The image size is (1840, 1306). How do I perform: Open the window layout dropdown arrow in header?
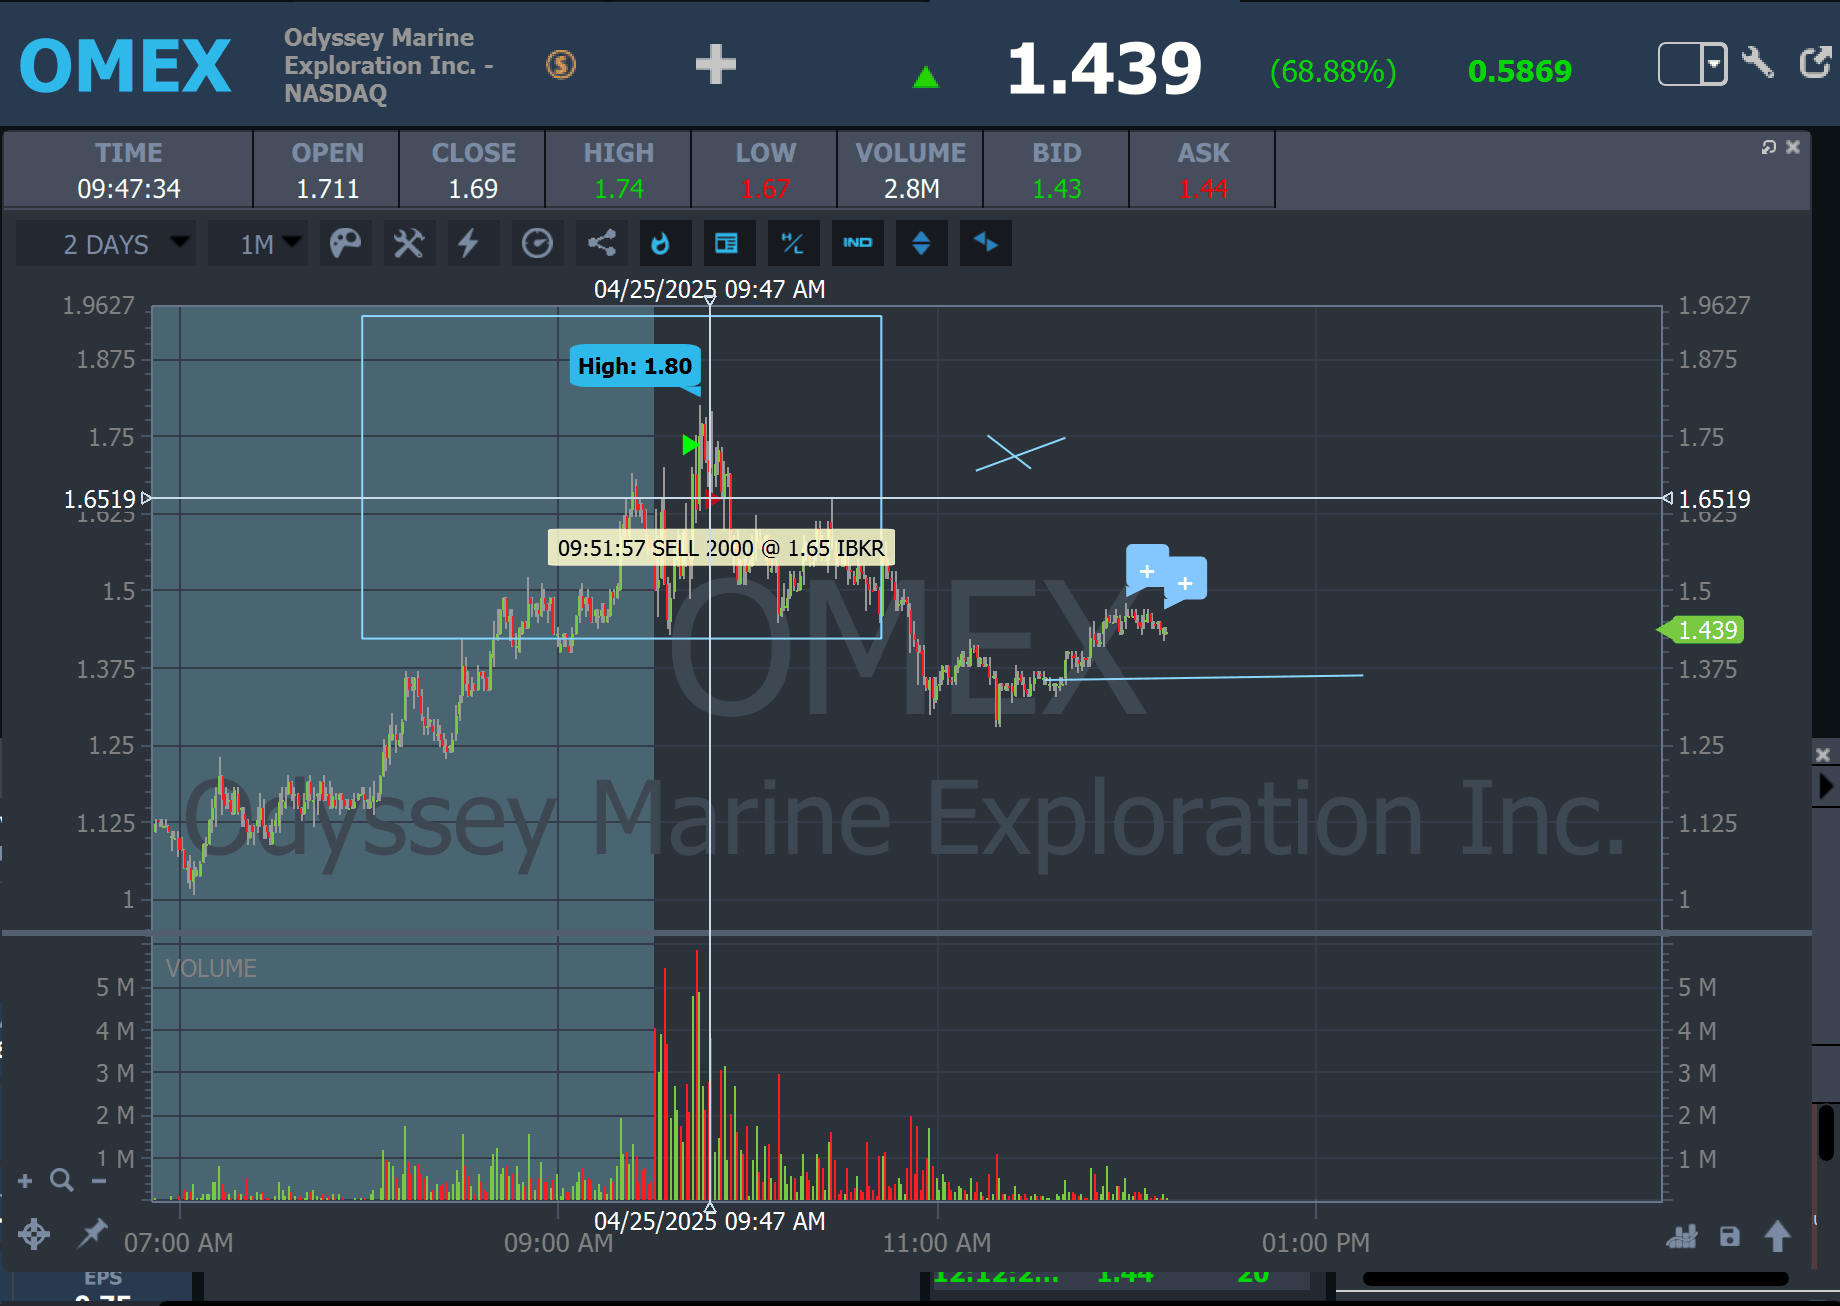click(1714, 64)
